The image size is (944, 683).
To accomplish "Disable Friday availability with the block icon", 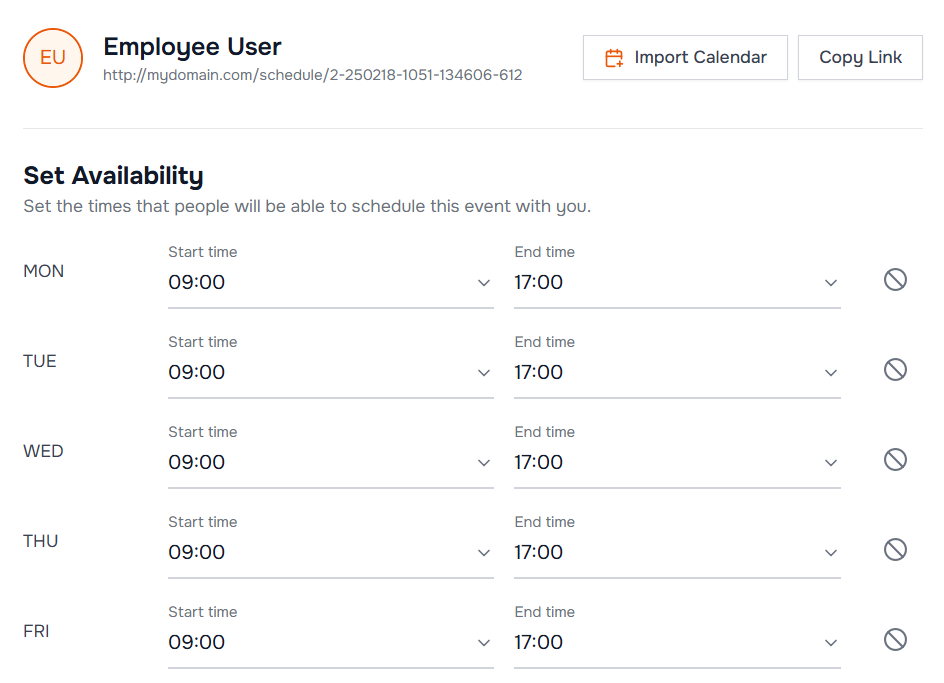I will (x=895, y=639).
